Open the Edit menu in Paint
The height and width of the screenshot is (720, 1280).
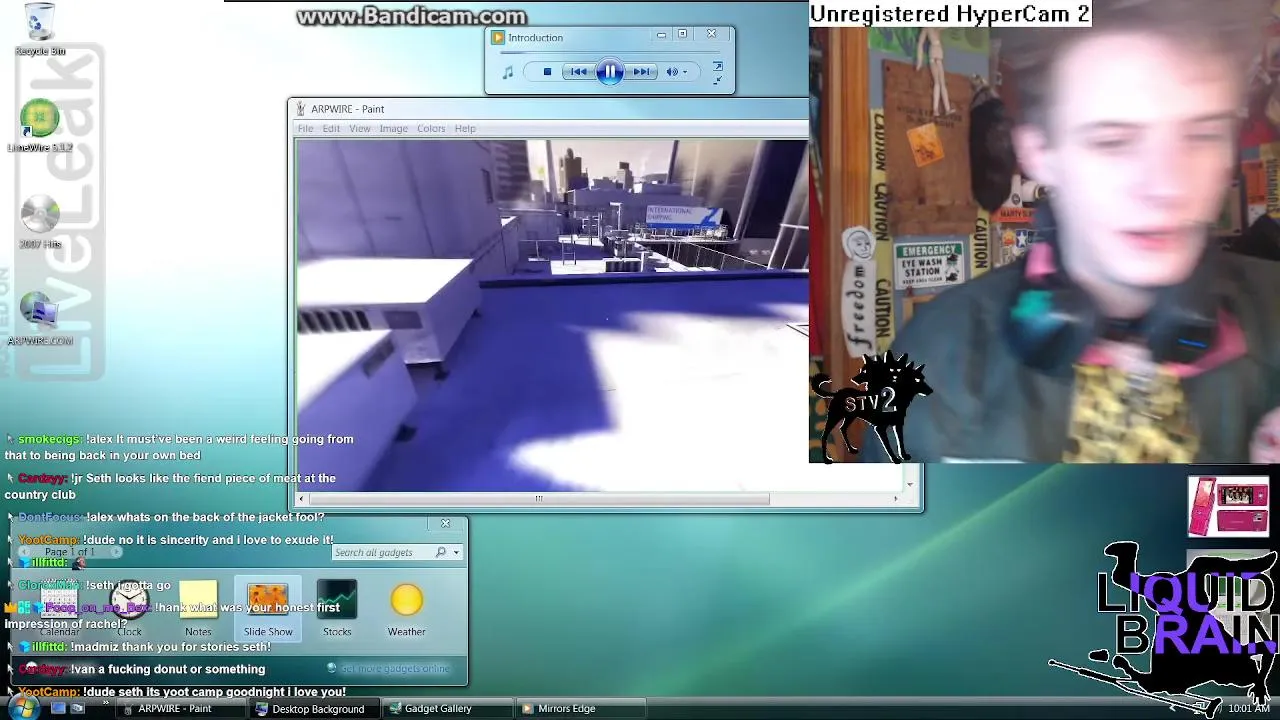tap(331, 128)
